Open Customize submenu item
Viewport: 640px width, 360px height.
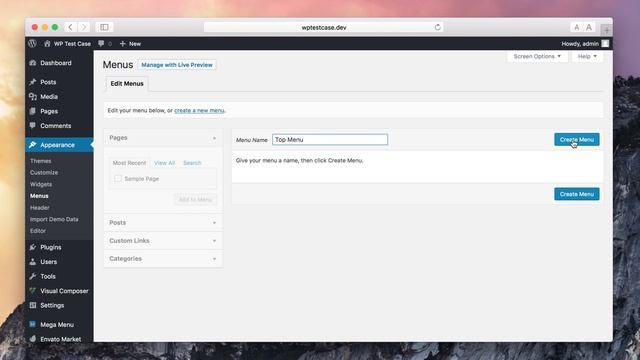point(44,173)
